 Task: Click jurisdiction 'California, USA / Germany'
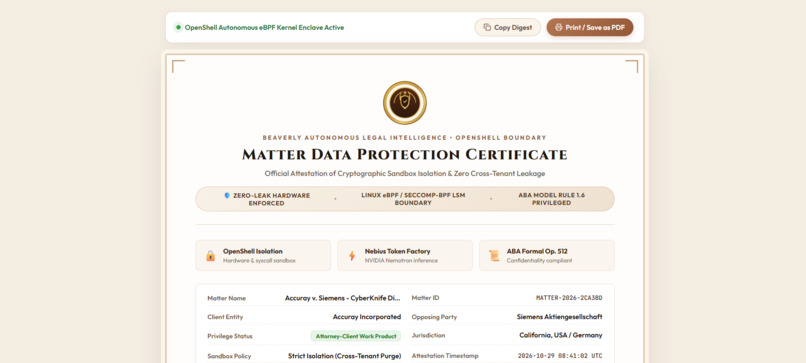[x=560, y=335]
